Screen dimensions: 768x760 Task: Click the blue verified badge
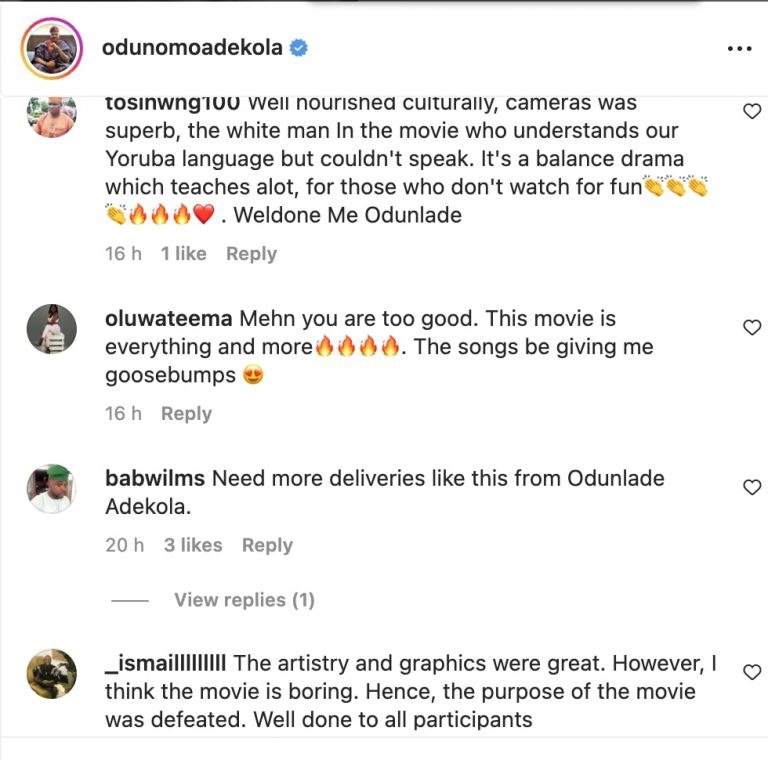pos(299,48)
